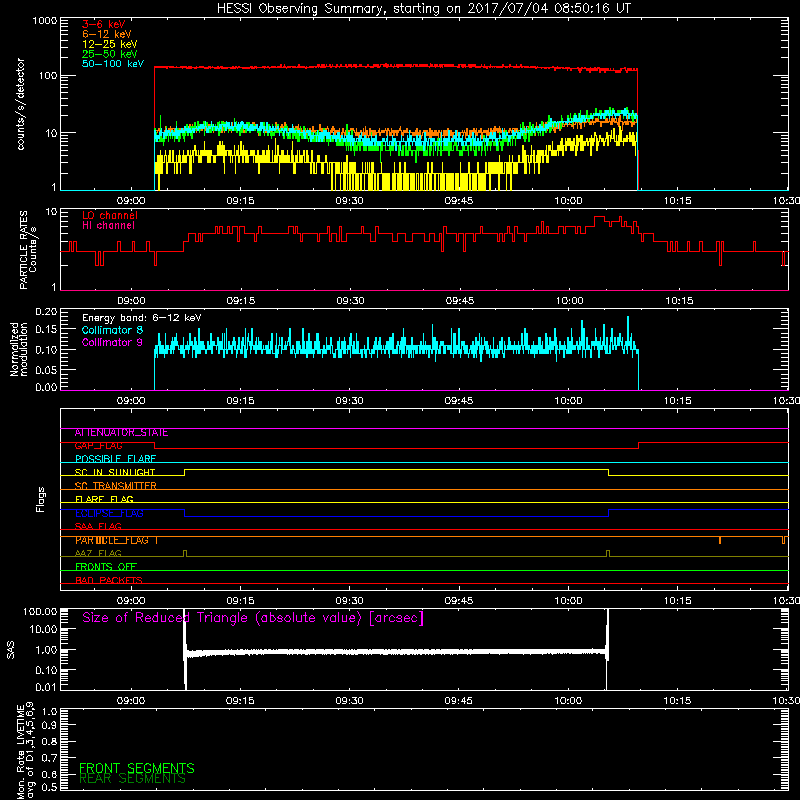Click '09:45' time label under modulation panel
This screenshot has width=800, height=800.
(459, 401)
